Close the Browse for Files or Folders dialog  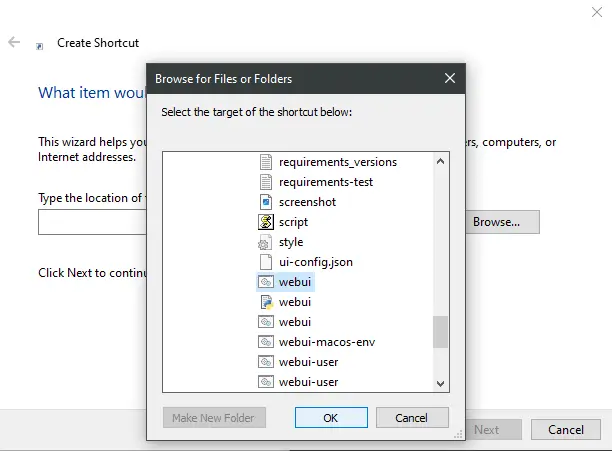point(450,77)
